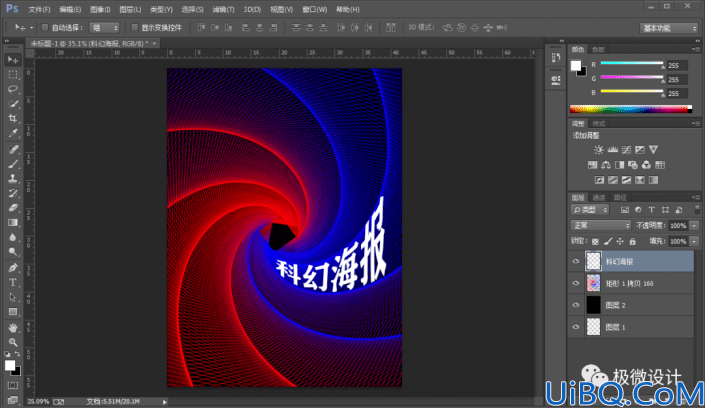
Task: Select the Dodge tool
Action: [13, 252]
